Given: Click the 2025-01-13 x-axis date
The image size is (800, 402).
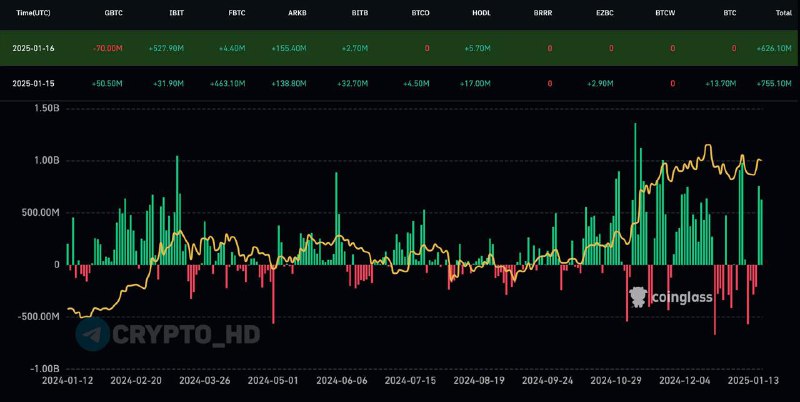Looking at the screenshot, I should pyautogui.click(x=753, y=381).
